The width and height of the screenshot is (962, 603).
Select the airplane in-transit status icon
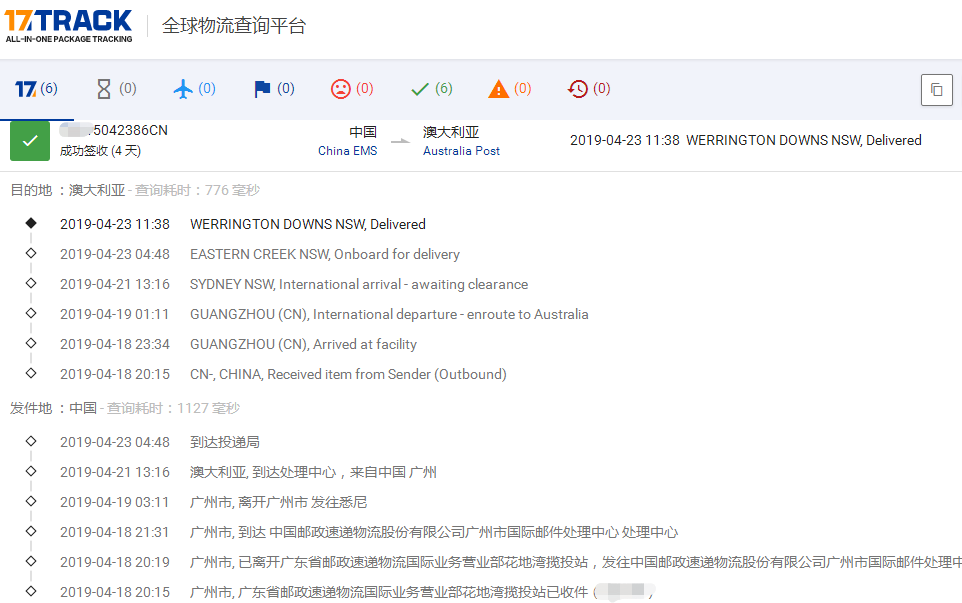point(192,88)
